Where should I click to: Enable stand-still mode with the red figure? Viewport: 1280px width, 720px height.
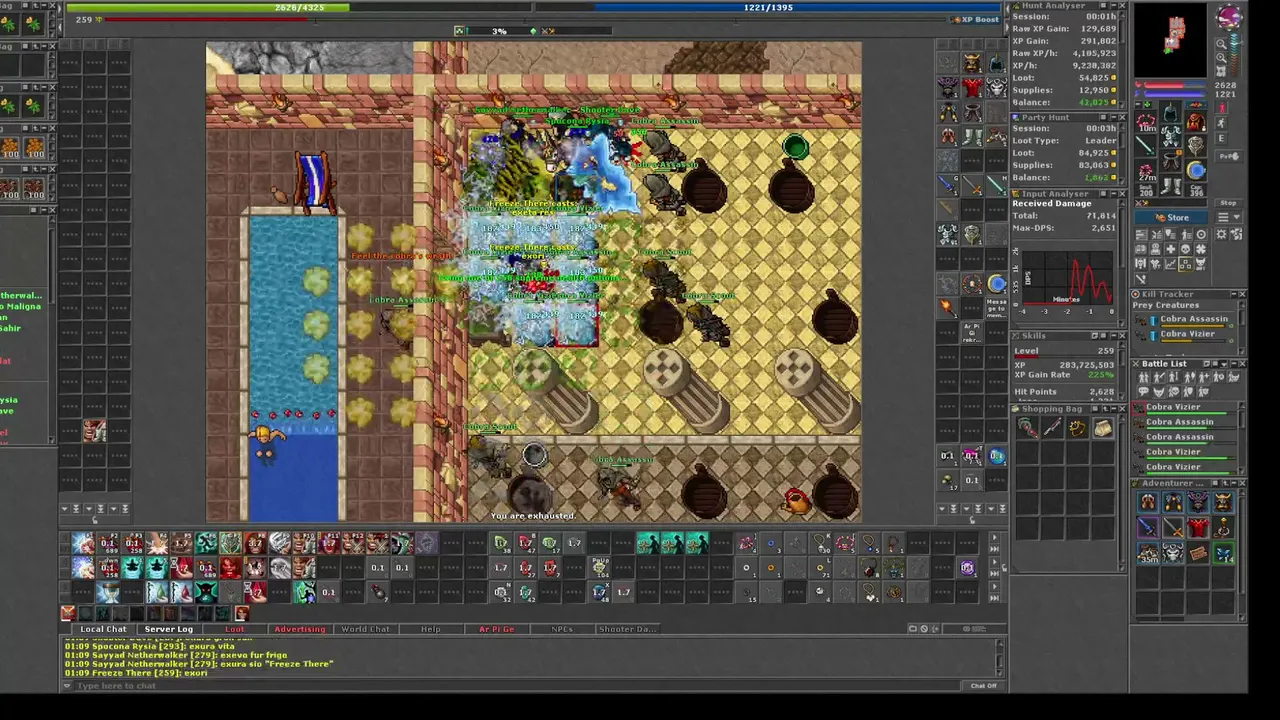pyautogui.click(x=1221, y=105)
